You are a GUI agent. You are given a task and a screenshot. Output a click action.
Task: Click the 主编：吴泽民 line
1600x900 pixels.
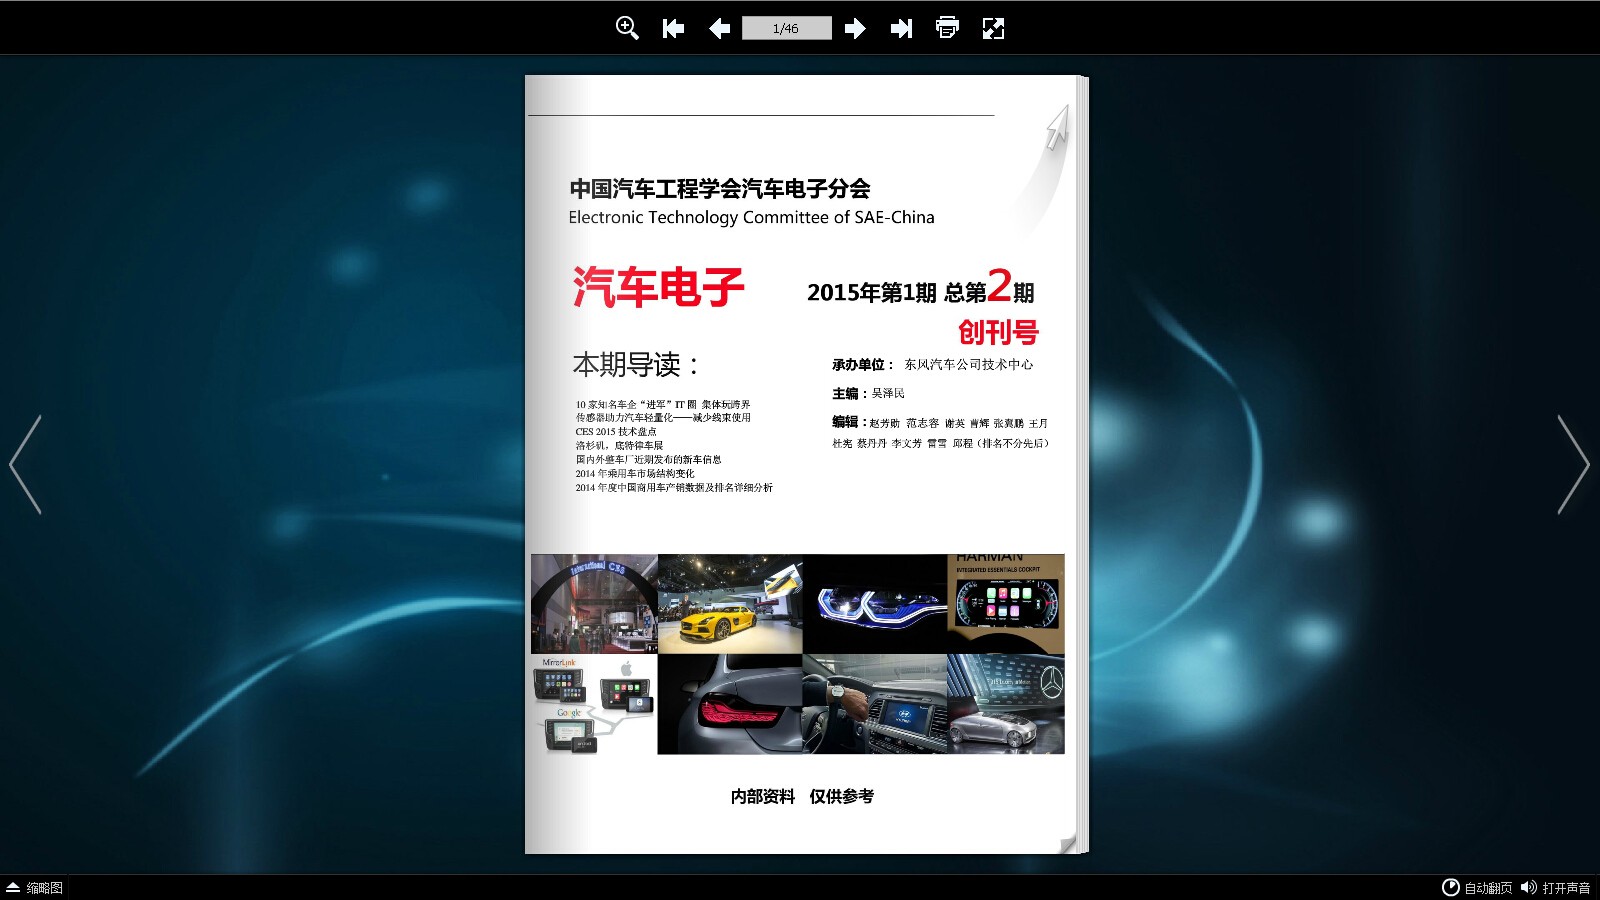pyautogui.click(x=868, y=393)
